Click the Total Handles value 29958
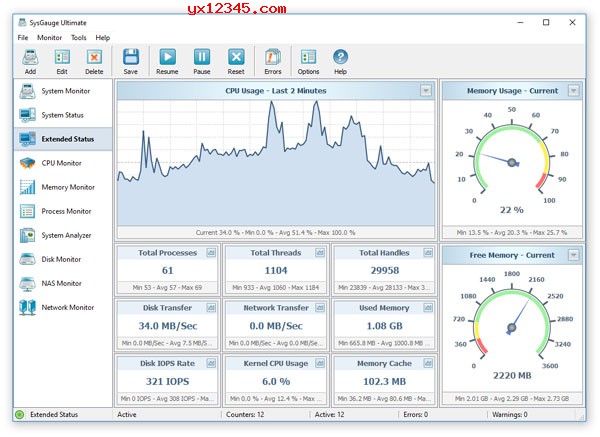 pos(385,271)
